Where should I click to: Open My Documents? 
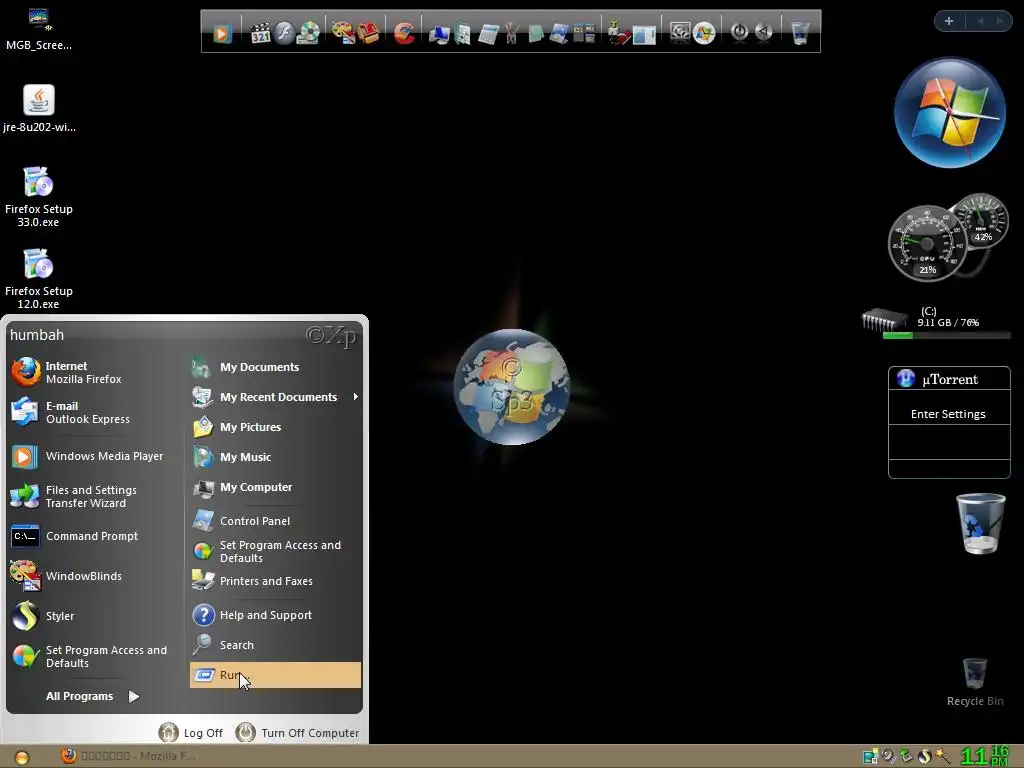coord(275,367)
